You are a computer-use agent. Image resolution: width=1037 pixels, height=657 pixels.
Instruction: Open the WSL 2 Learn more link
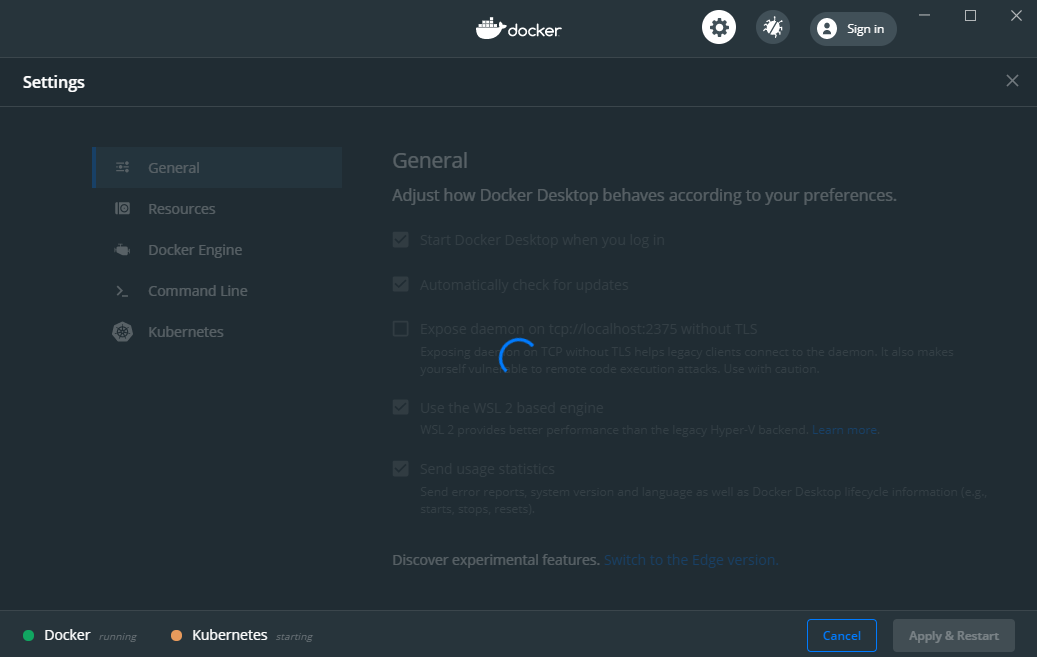[x=845, y=430]
